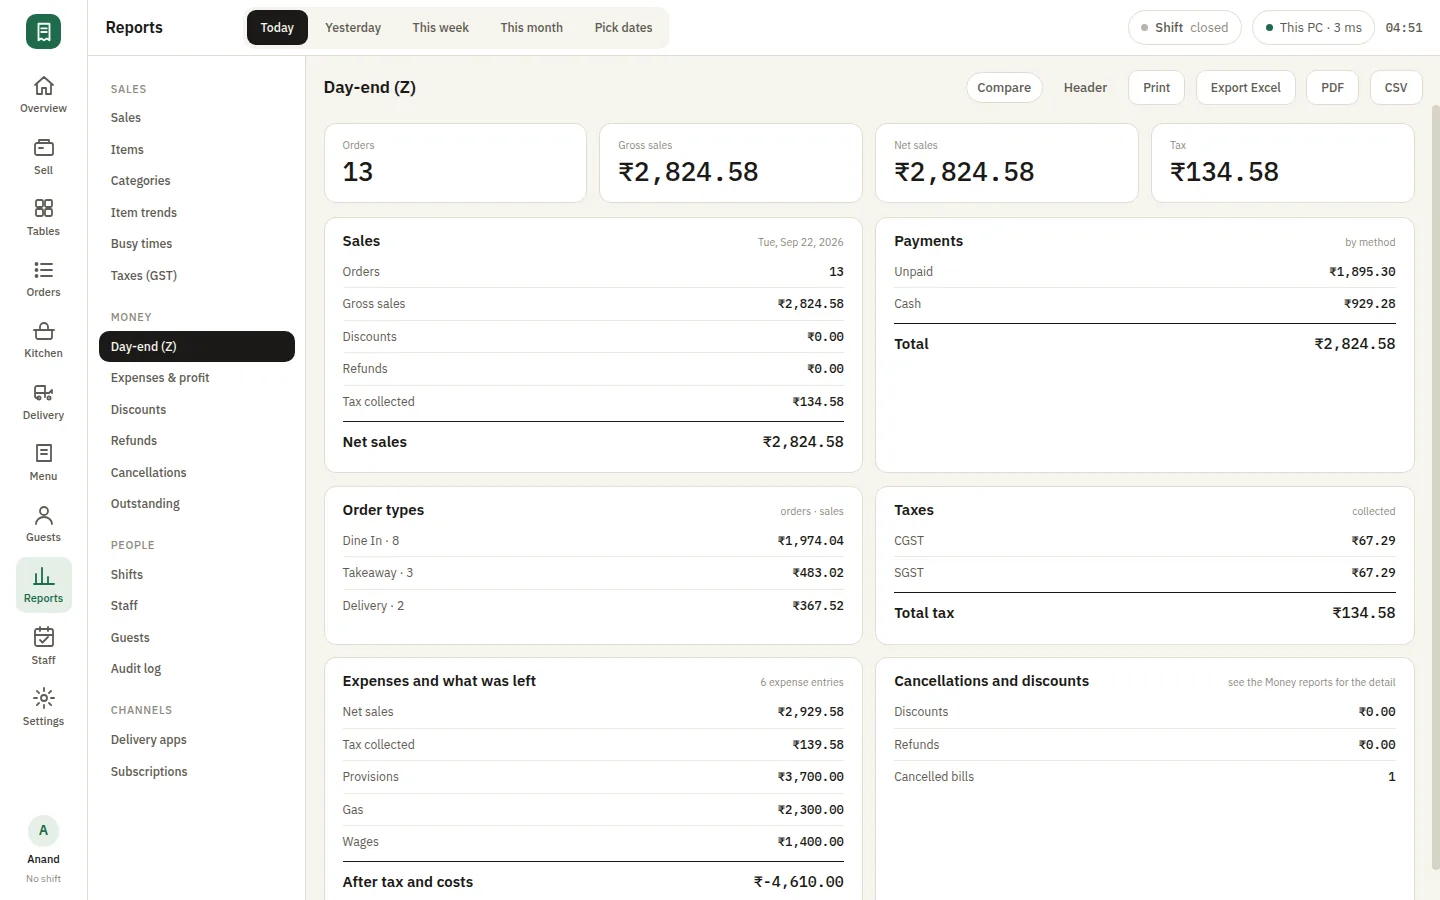Image resolution: width=1440 pixels, height=900 pixels.
Task: Click the Wages ₹1,400.00 expense row
Action: click(593, 842)
